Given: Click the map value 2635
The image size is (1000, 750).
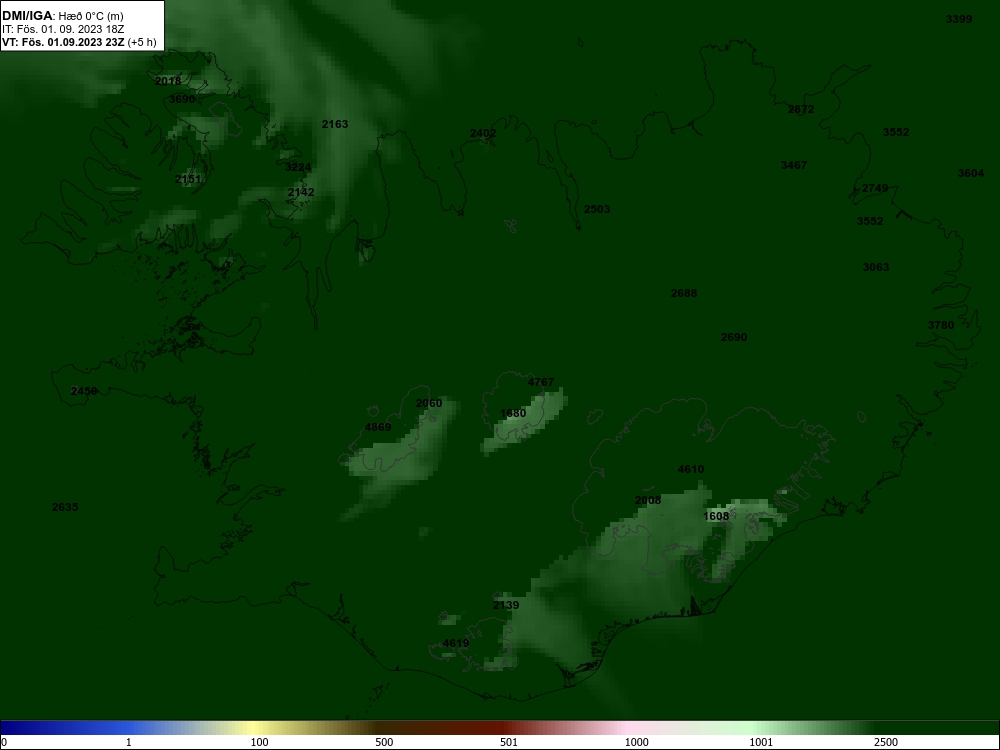Looking at the screenshot, I should coord(65,507).
